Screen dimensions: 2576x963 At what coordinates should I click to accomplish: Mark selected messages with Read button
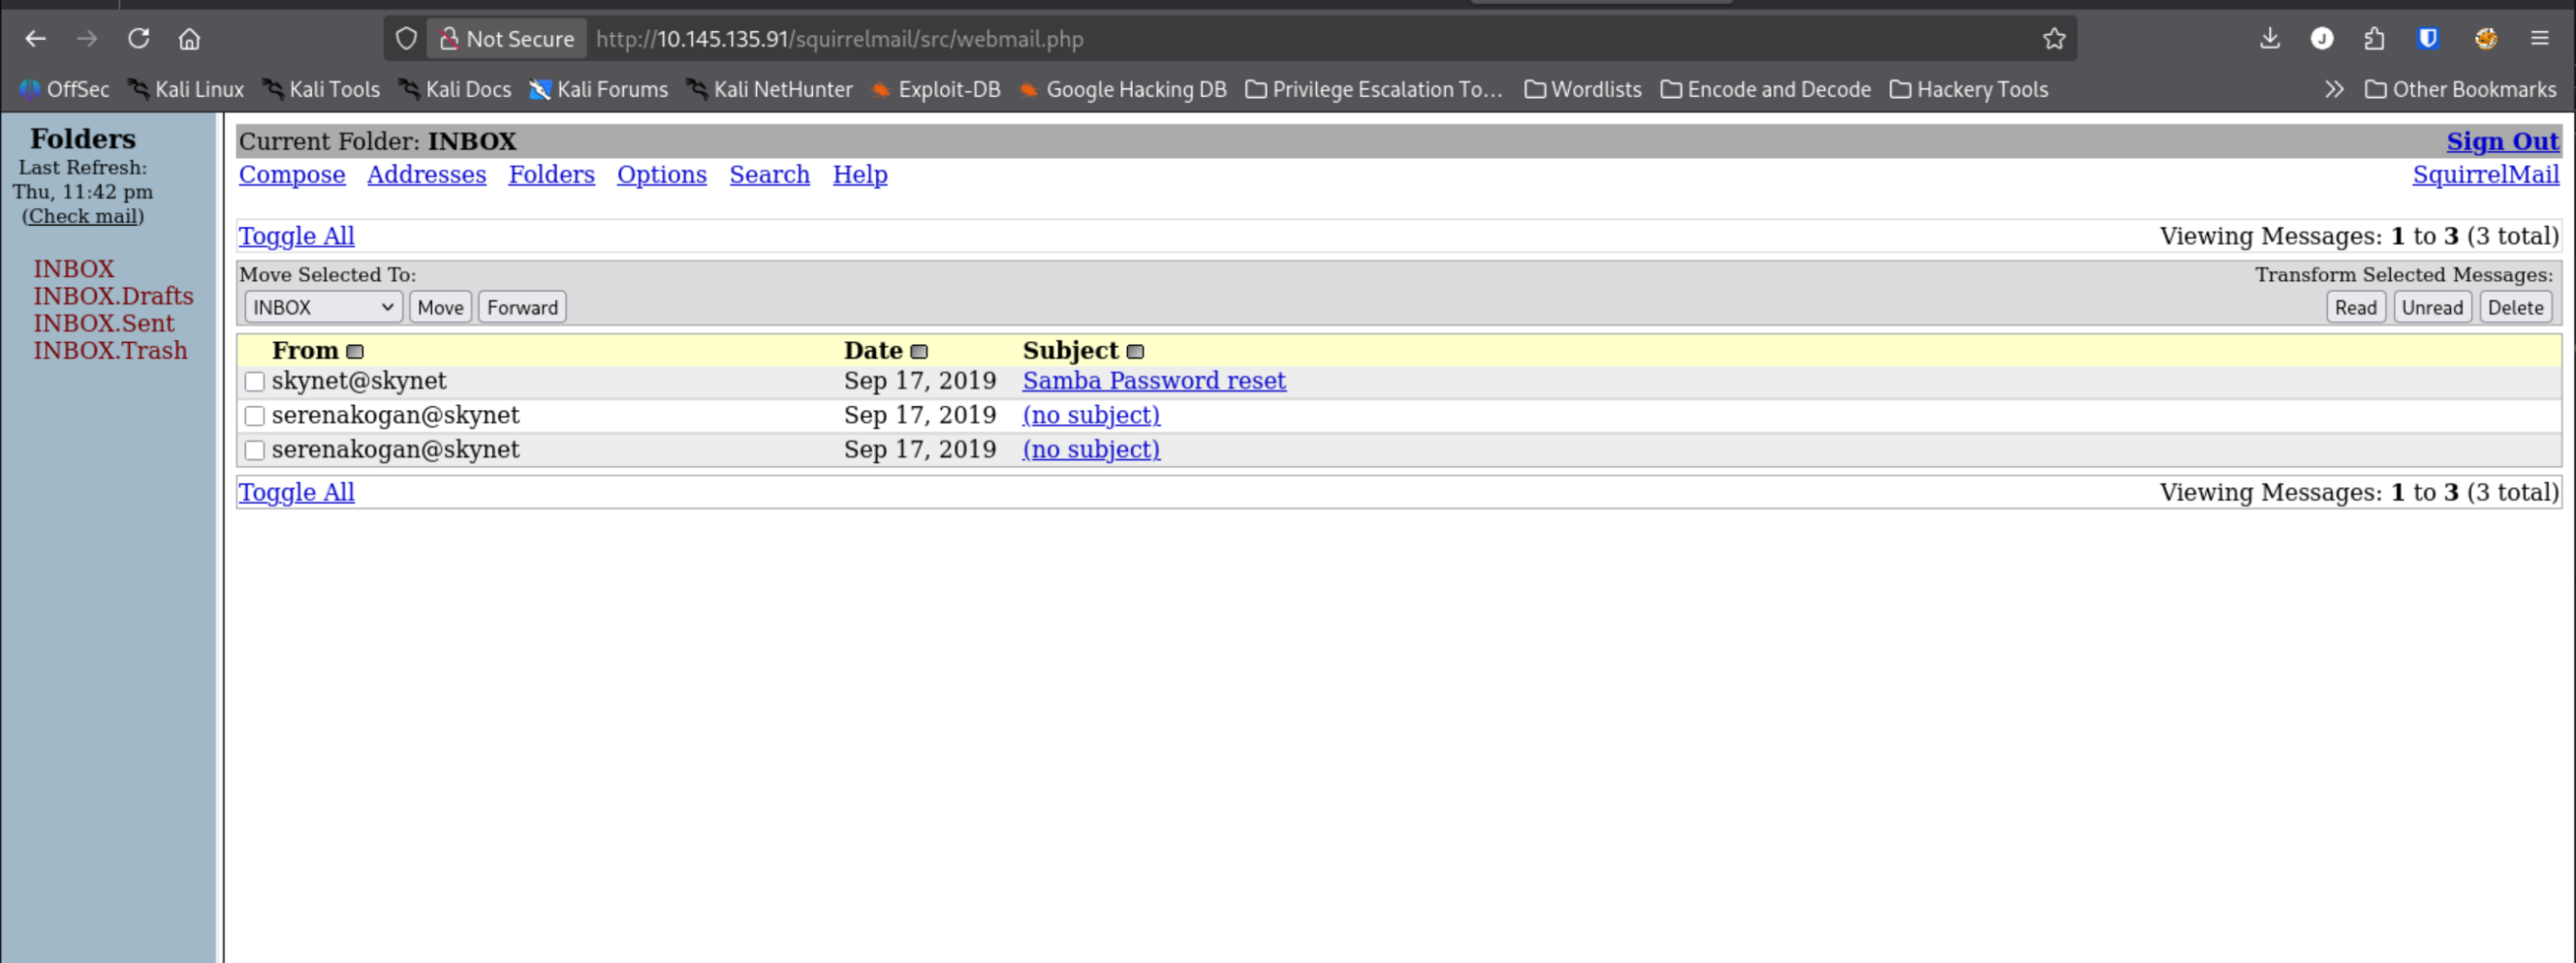pyautogui.click(x=2356, y=308)
